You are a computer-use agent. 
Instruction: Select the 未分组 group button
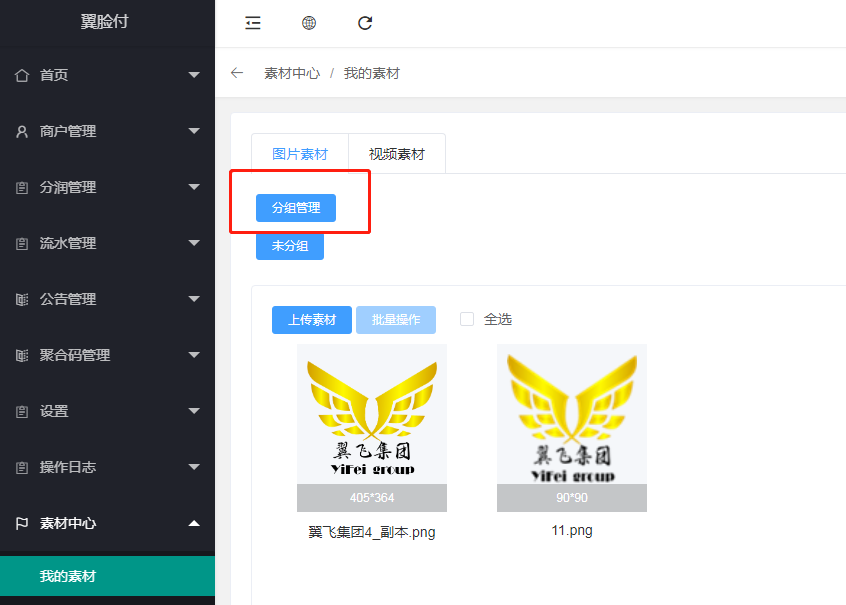click(290, 246)
